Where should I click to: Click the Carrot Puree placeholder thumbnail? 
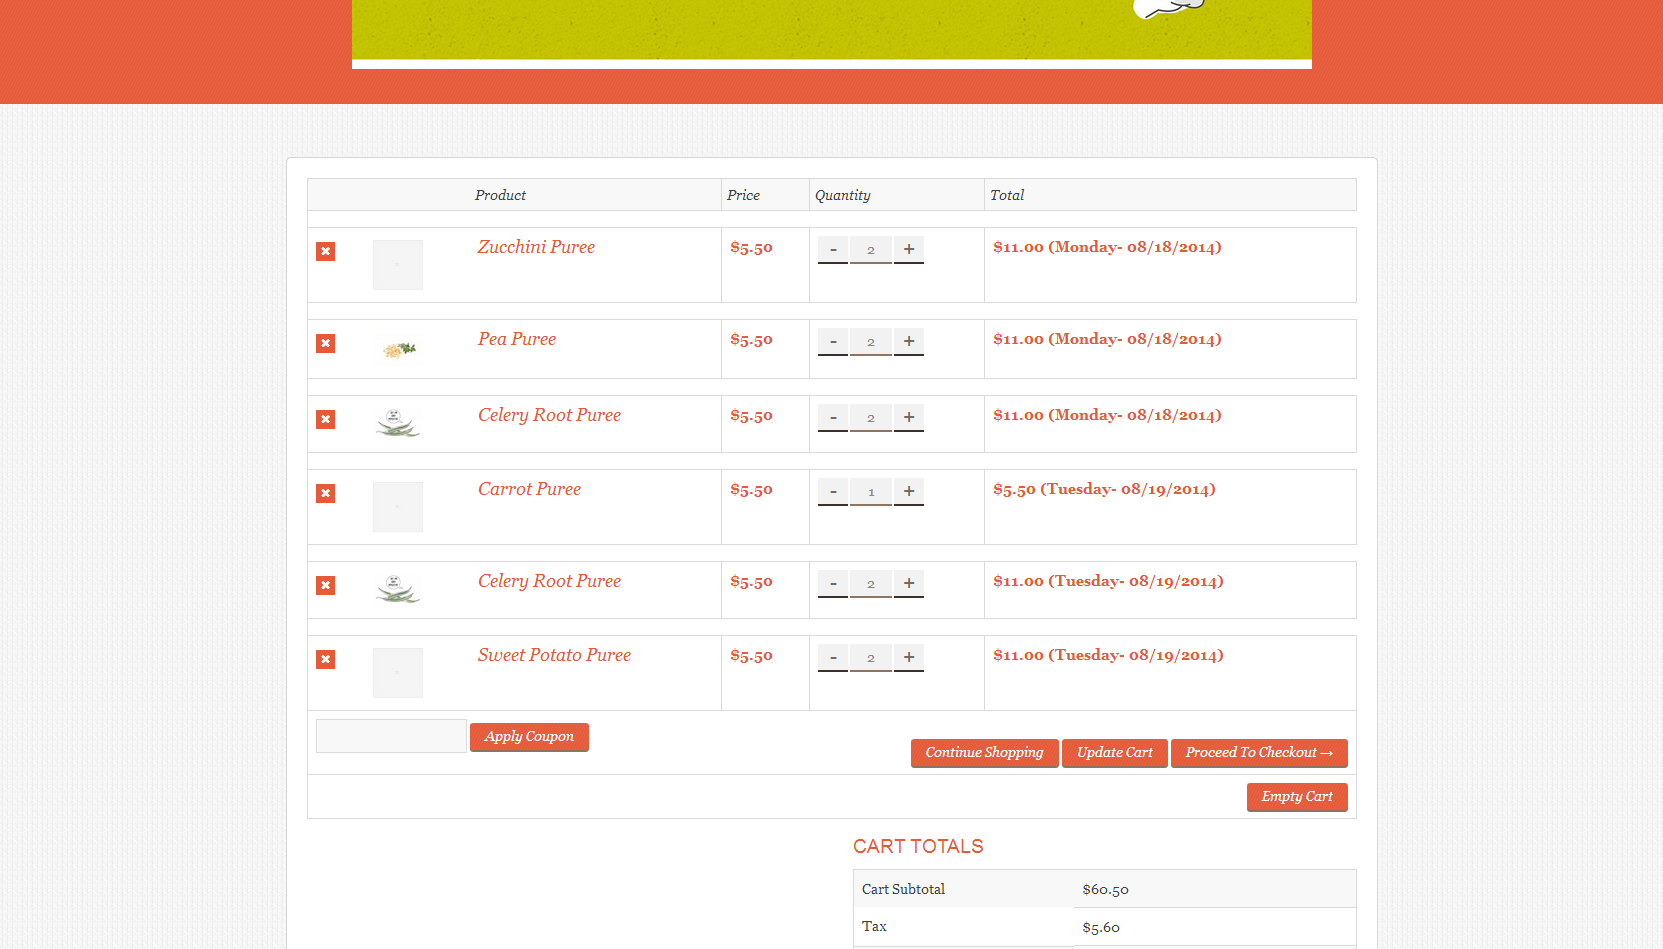(x=398, y=507)
